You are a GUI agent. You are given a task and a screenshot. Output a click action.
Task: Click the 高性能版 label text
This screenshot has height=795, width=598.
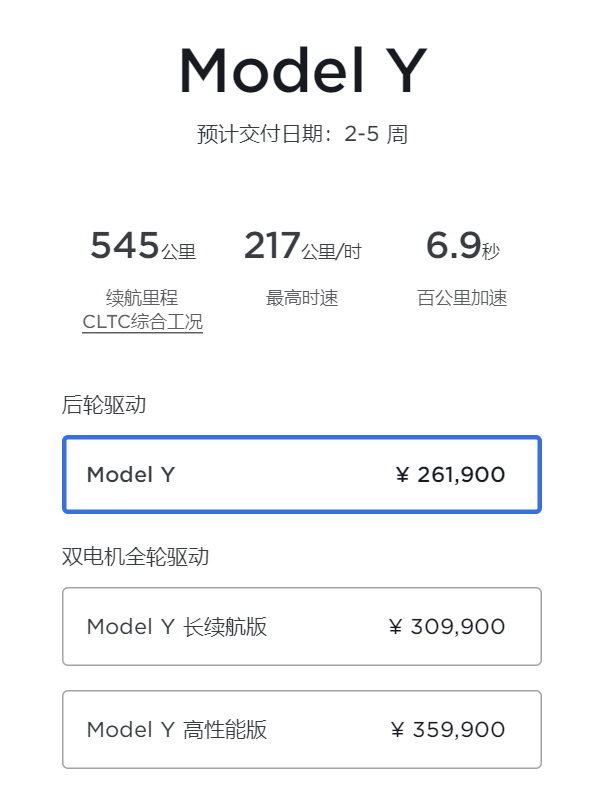coord(225,730)
